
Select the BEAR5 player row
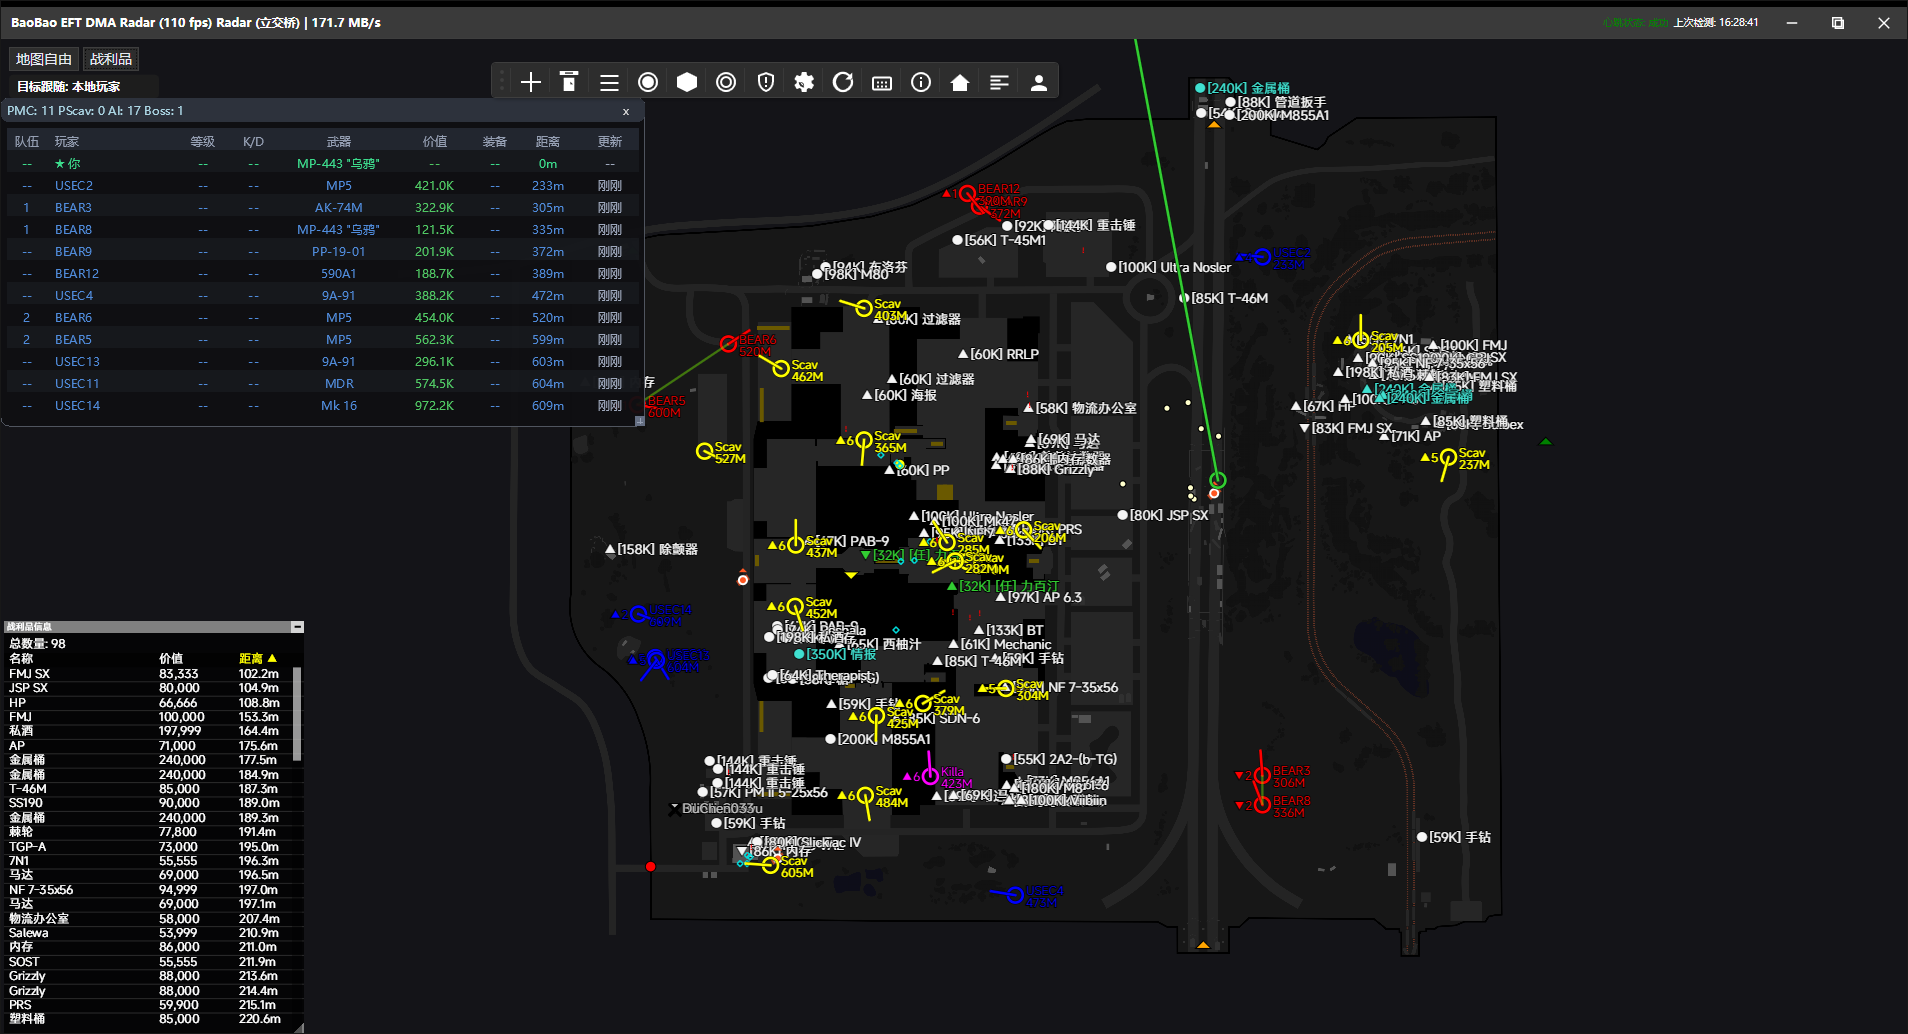pyautogui.click(x=322, y=340)
